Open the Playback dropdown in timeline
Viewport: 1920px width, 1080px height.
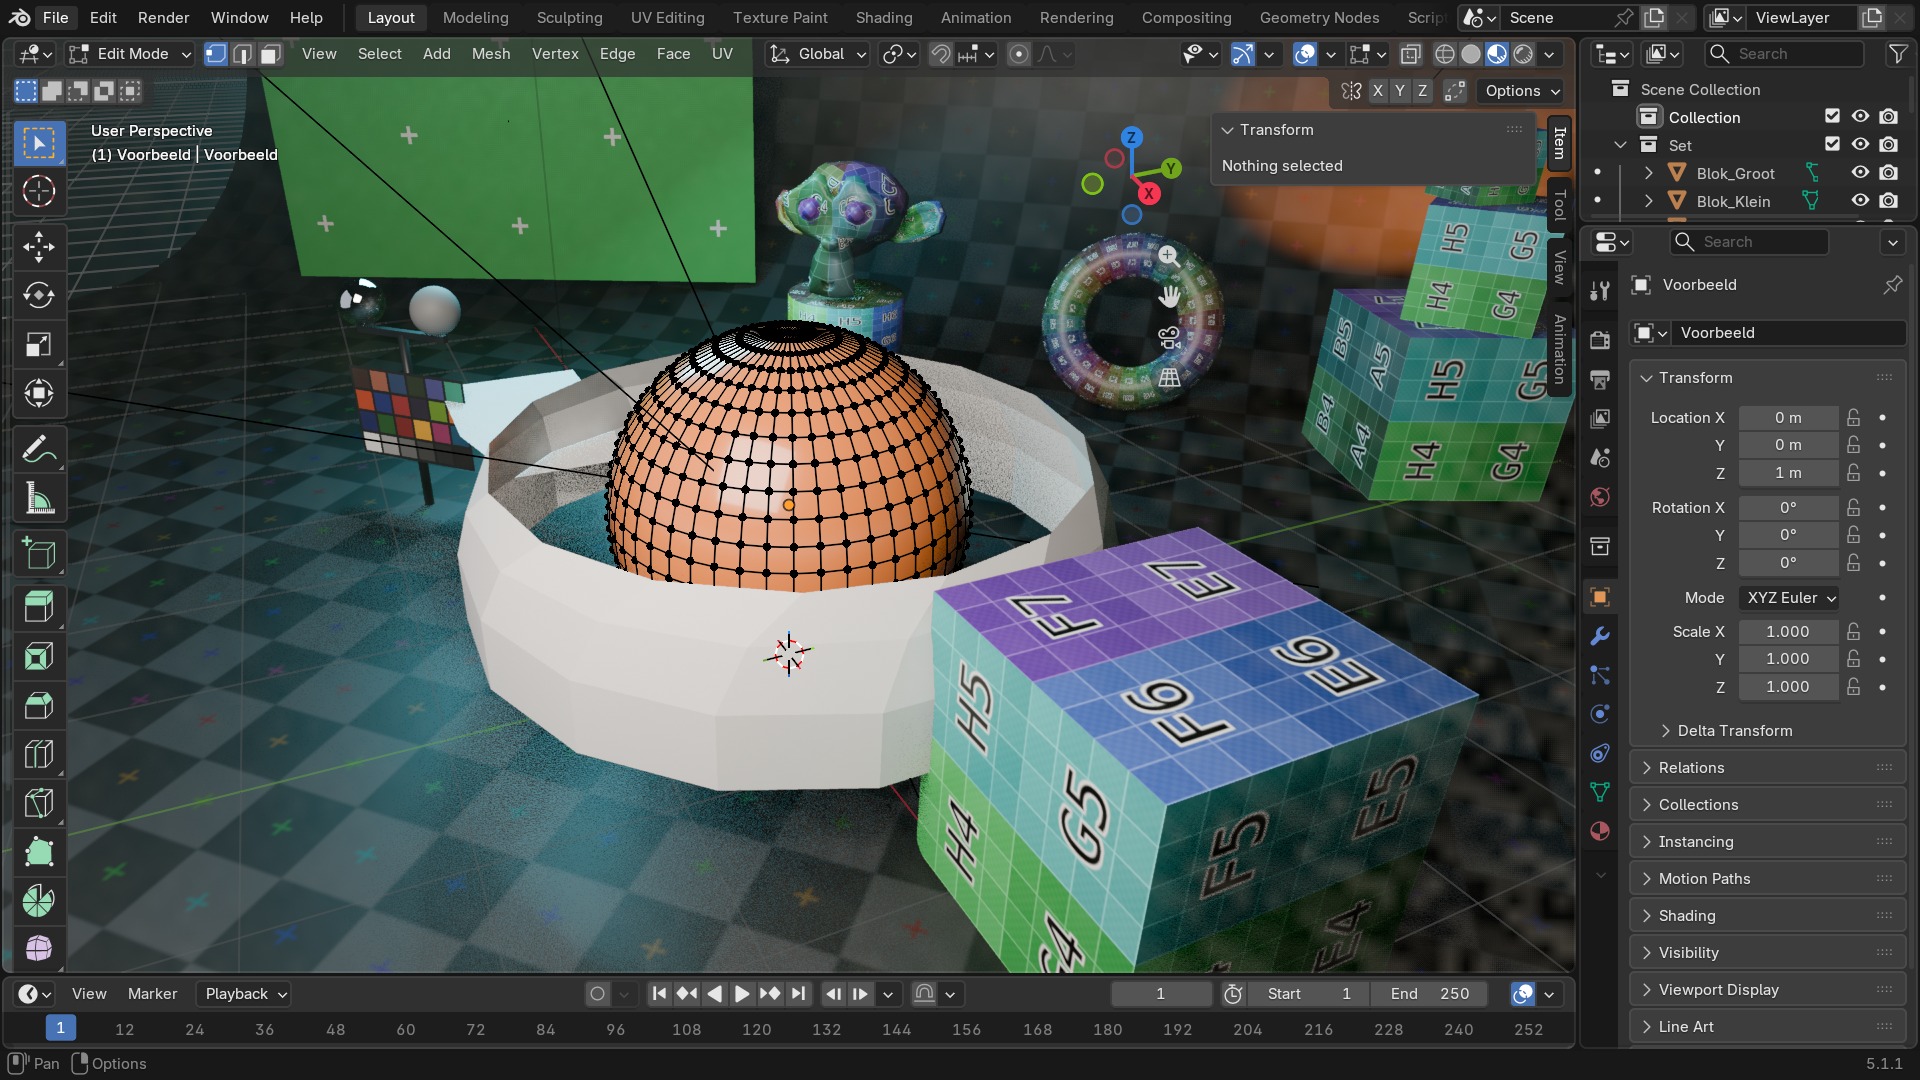pos(244,994)
